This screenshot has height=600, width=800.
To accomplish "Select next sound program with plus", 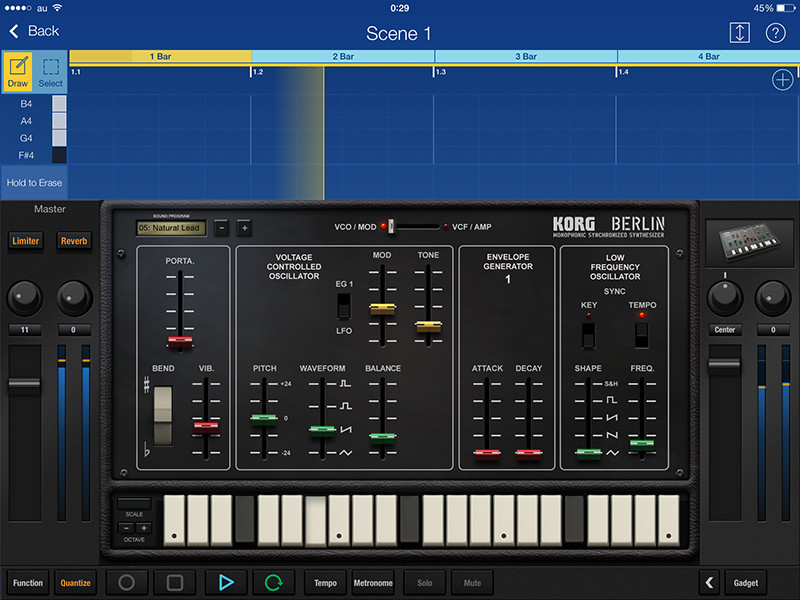I will 244,228.
